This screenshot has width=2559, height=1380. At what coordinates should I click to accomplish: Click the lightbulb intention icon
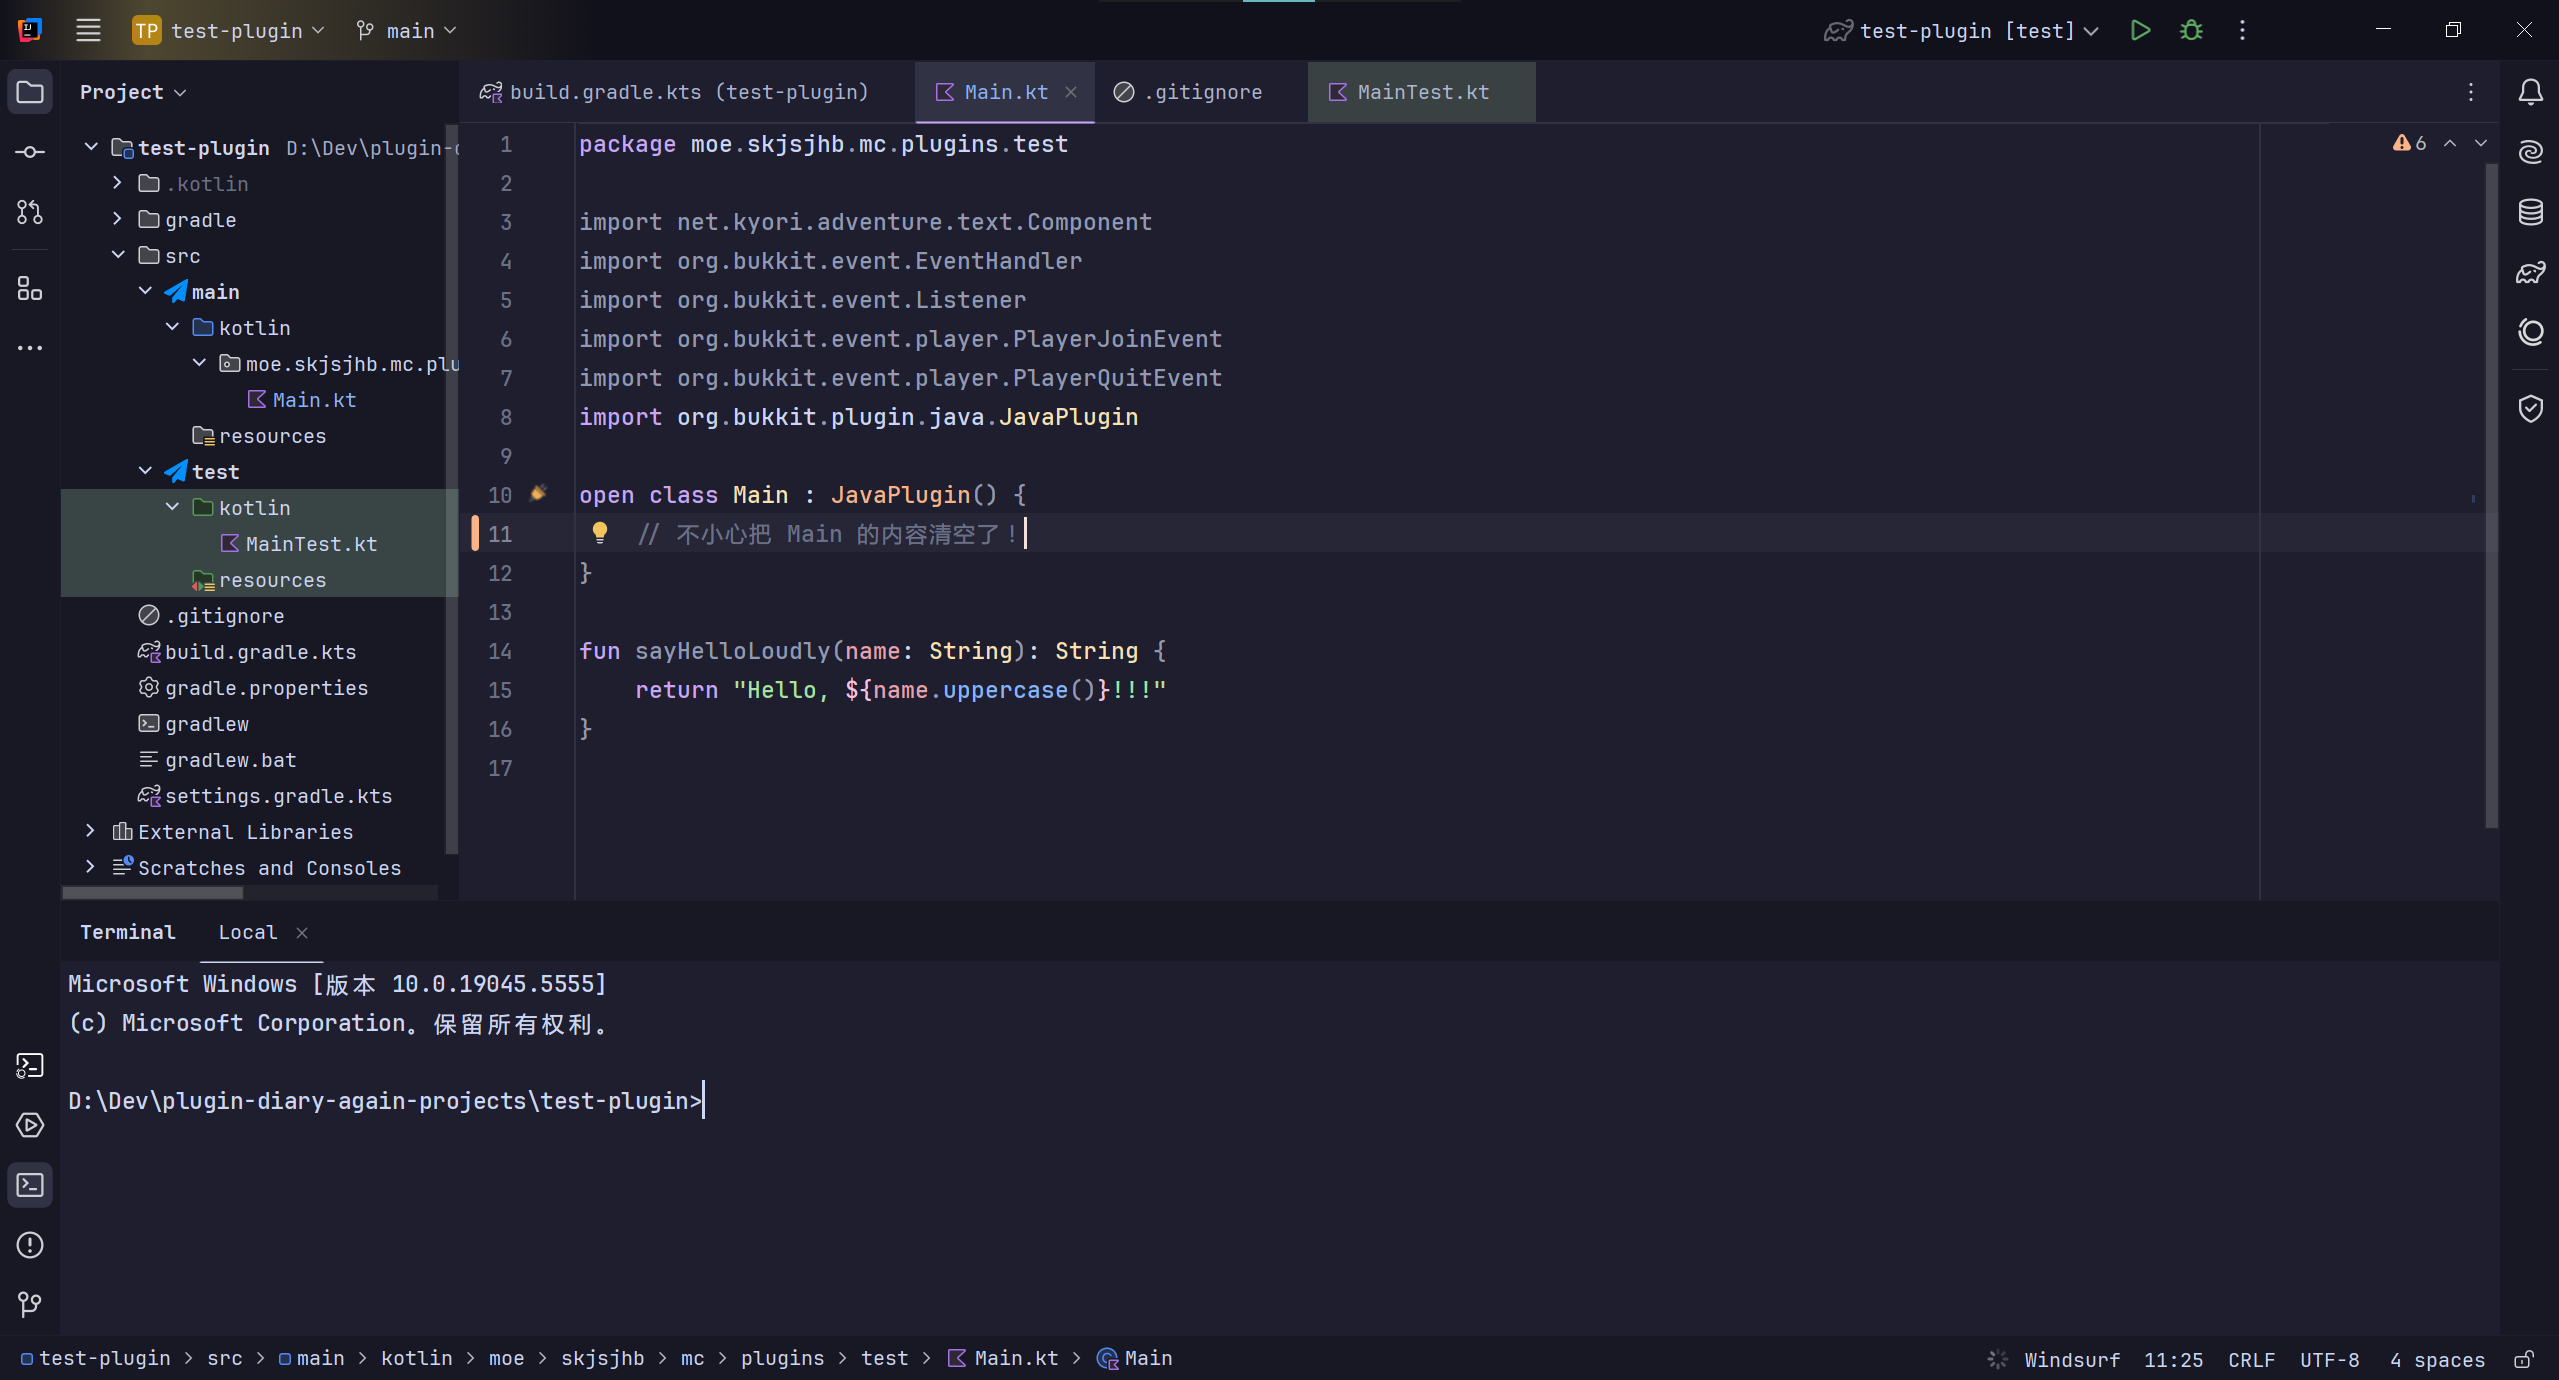pyautogui.click(x=599, y=532)
